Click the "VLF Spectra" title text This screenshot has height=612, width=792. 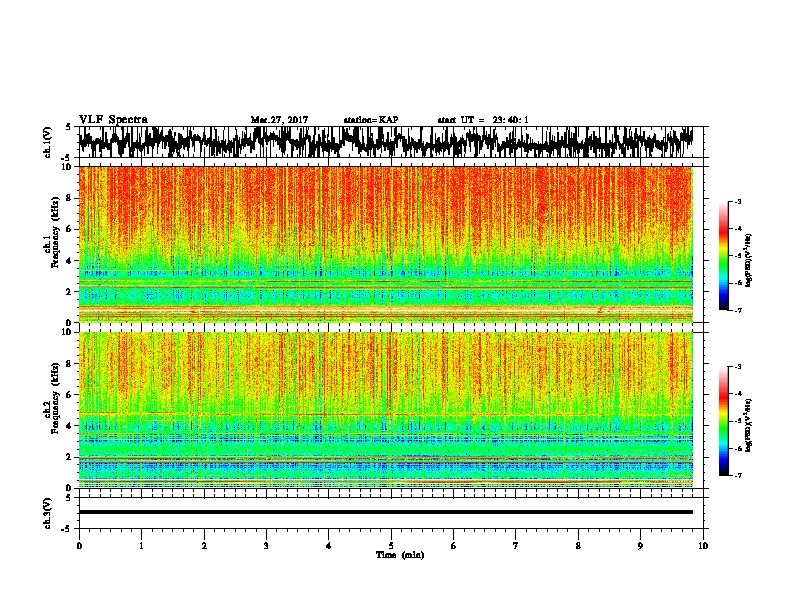tap(113, 120)
